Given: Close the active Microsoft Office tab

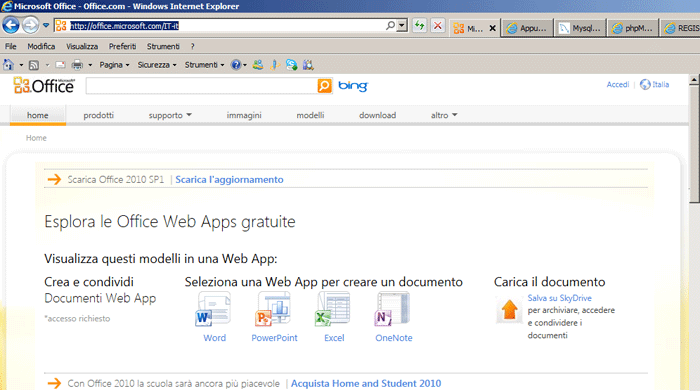Looking at the screenshot, I should pos(492,28).
